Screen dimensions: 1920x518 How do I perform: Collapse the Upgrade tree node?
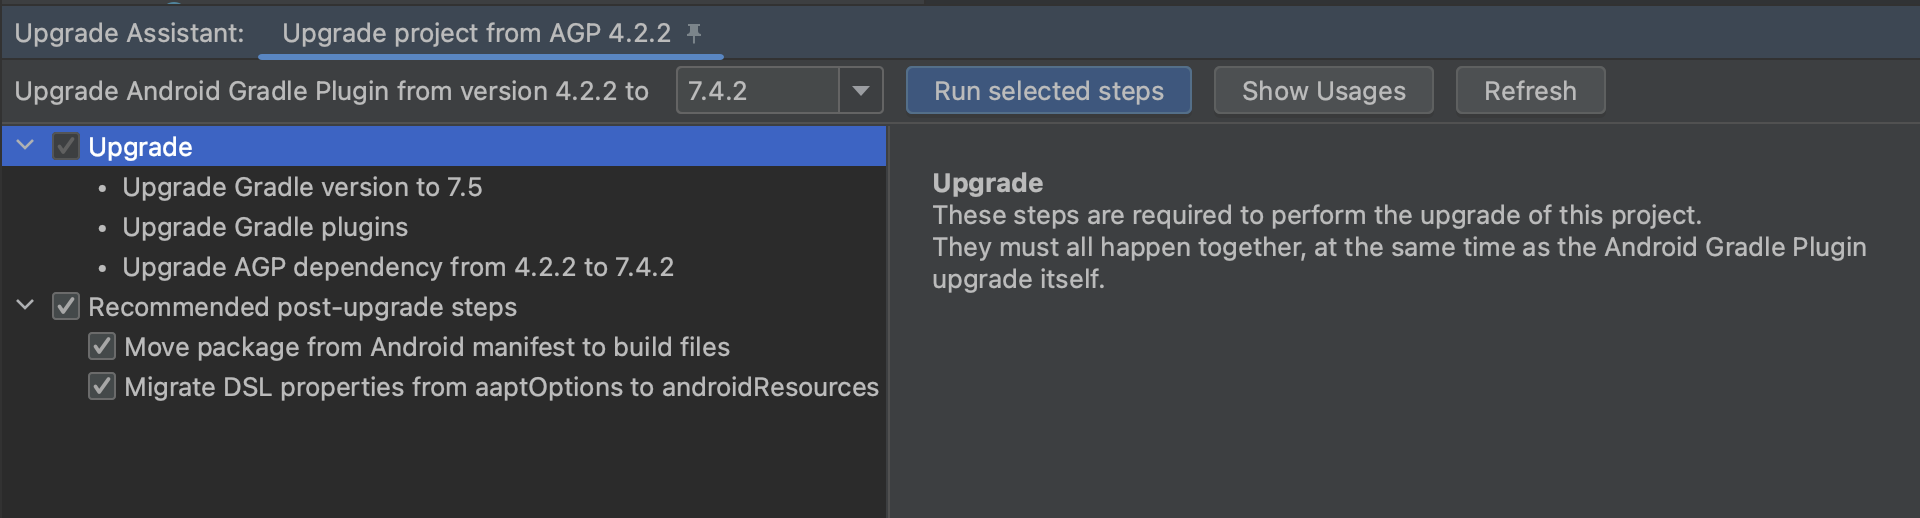pyautogui.click(x=26, y=146)
